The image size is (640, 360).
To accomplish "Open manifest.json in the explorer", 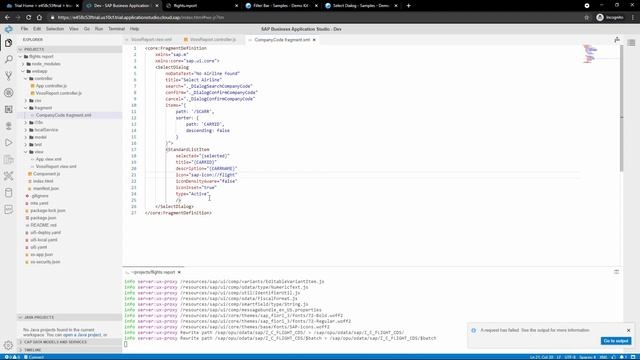I will click(x=46, y=189).
